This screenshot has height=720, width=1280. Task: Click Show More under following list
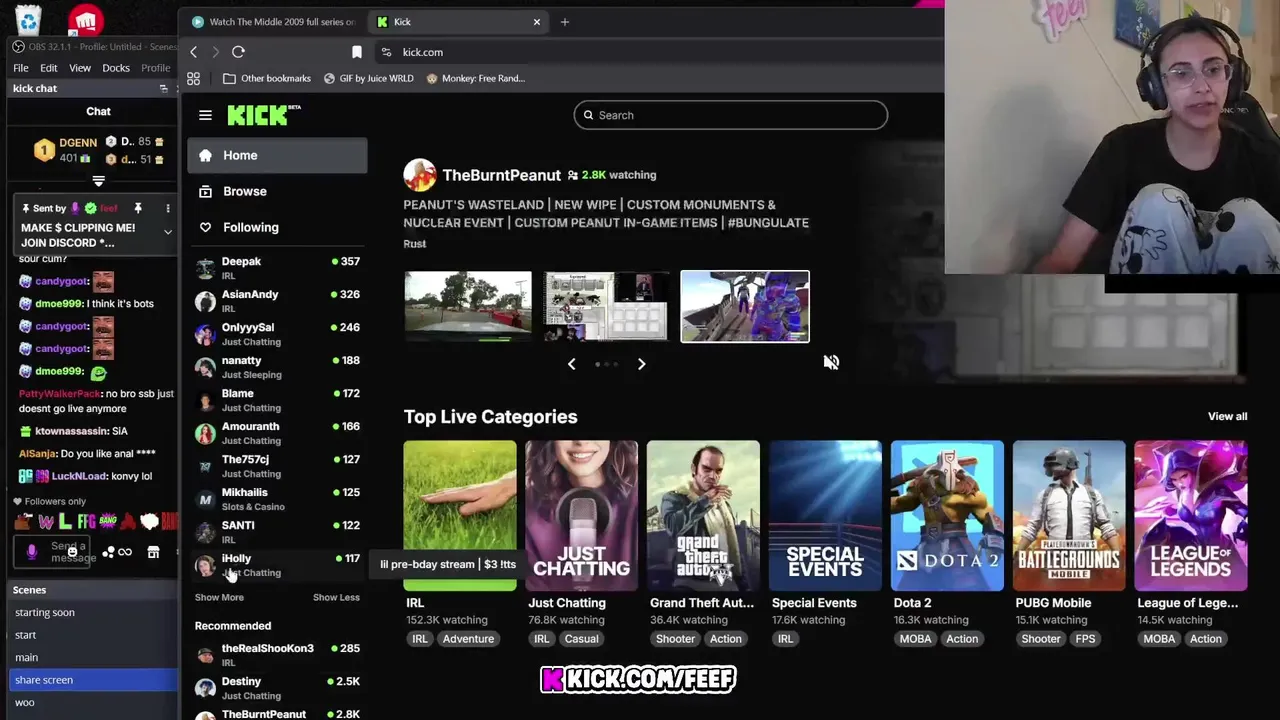pos(219,597)
